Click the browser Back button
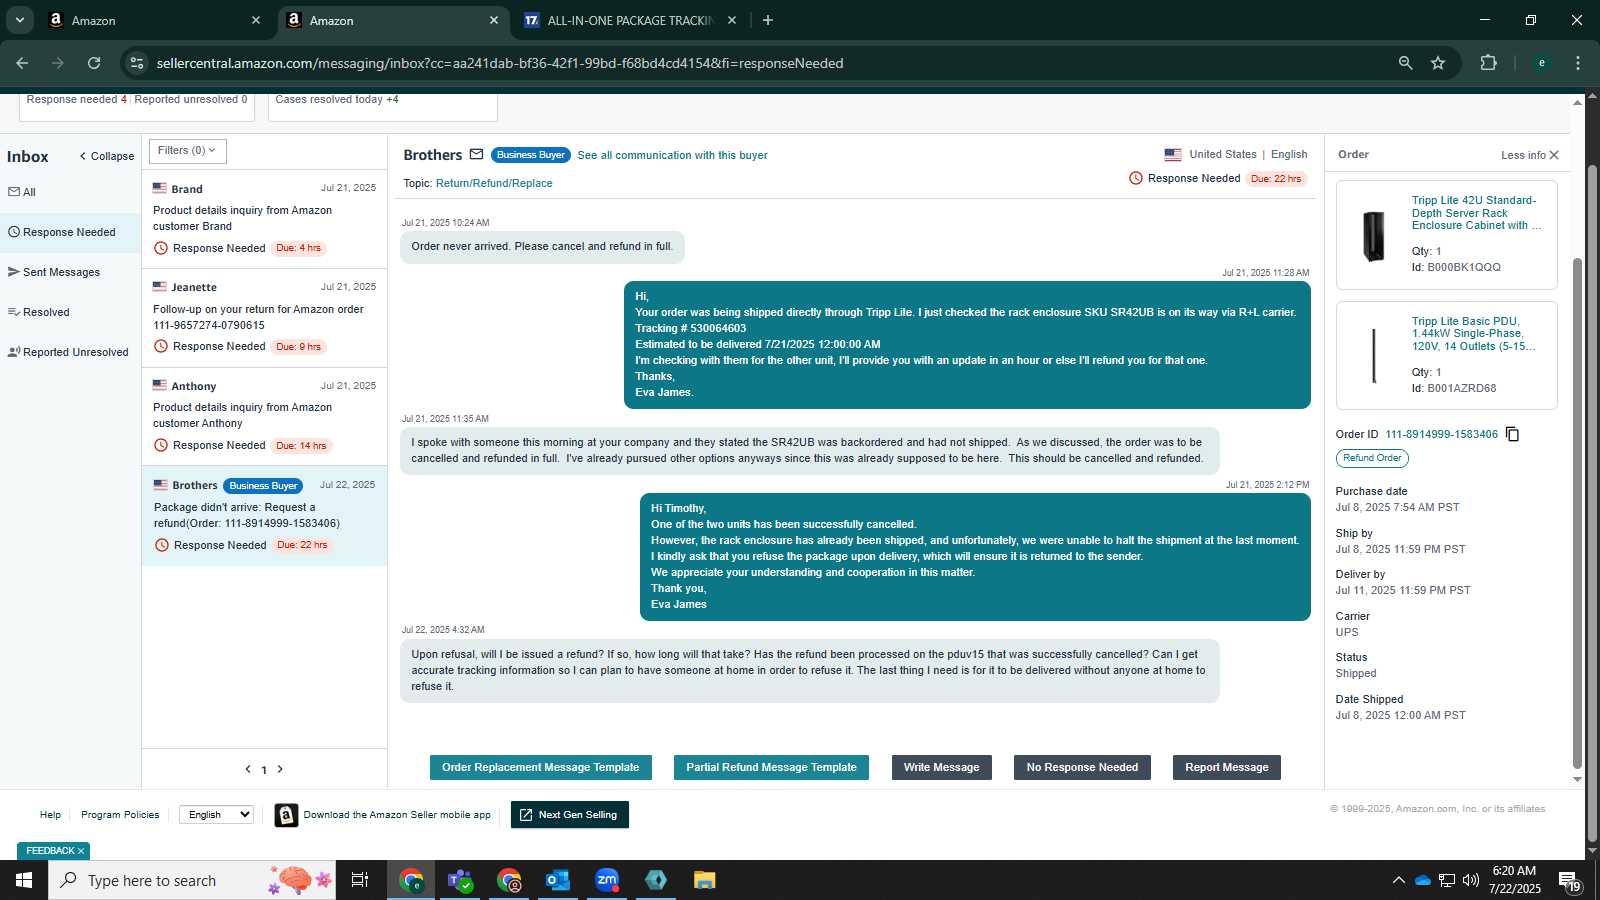 (22, 63)
